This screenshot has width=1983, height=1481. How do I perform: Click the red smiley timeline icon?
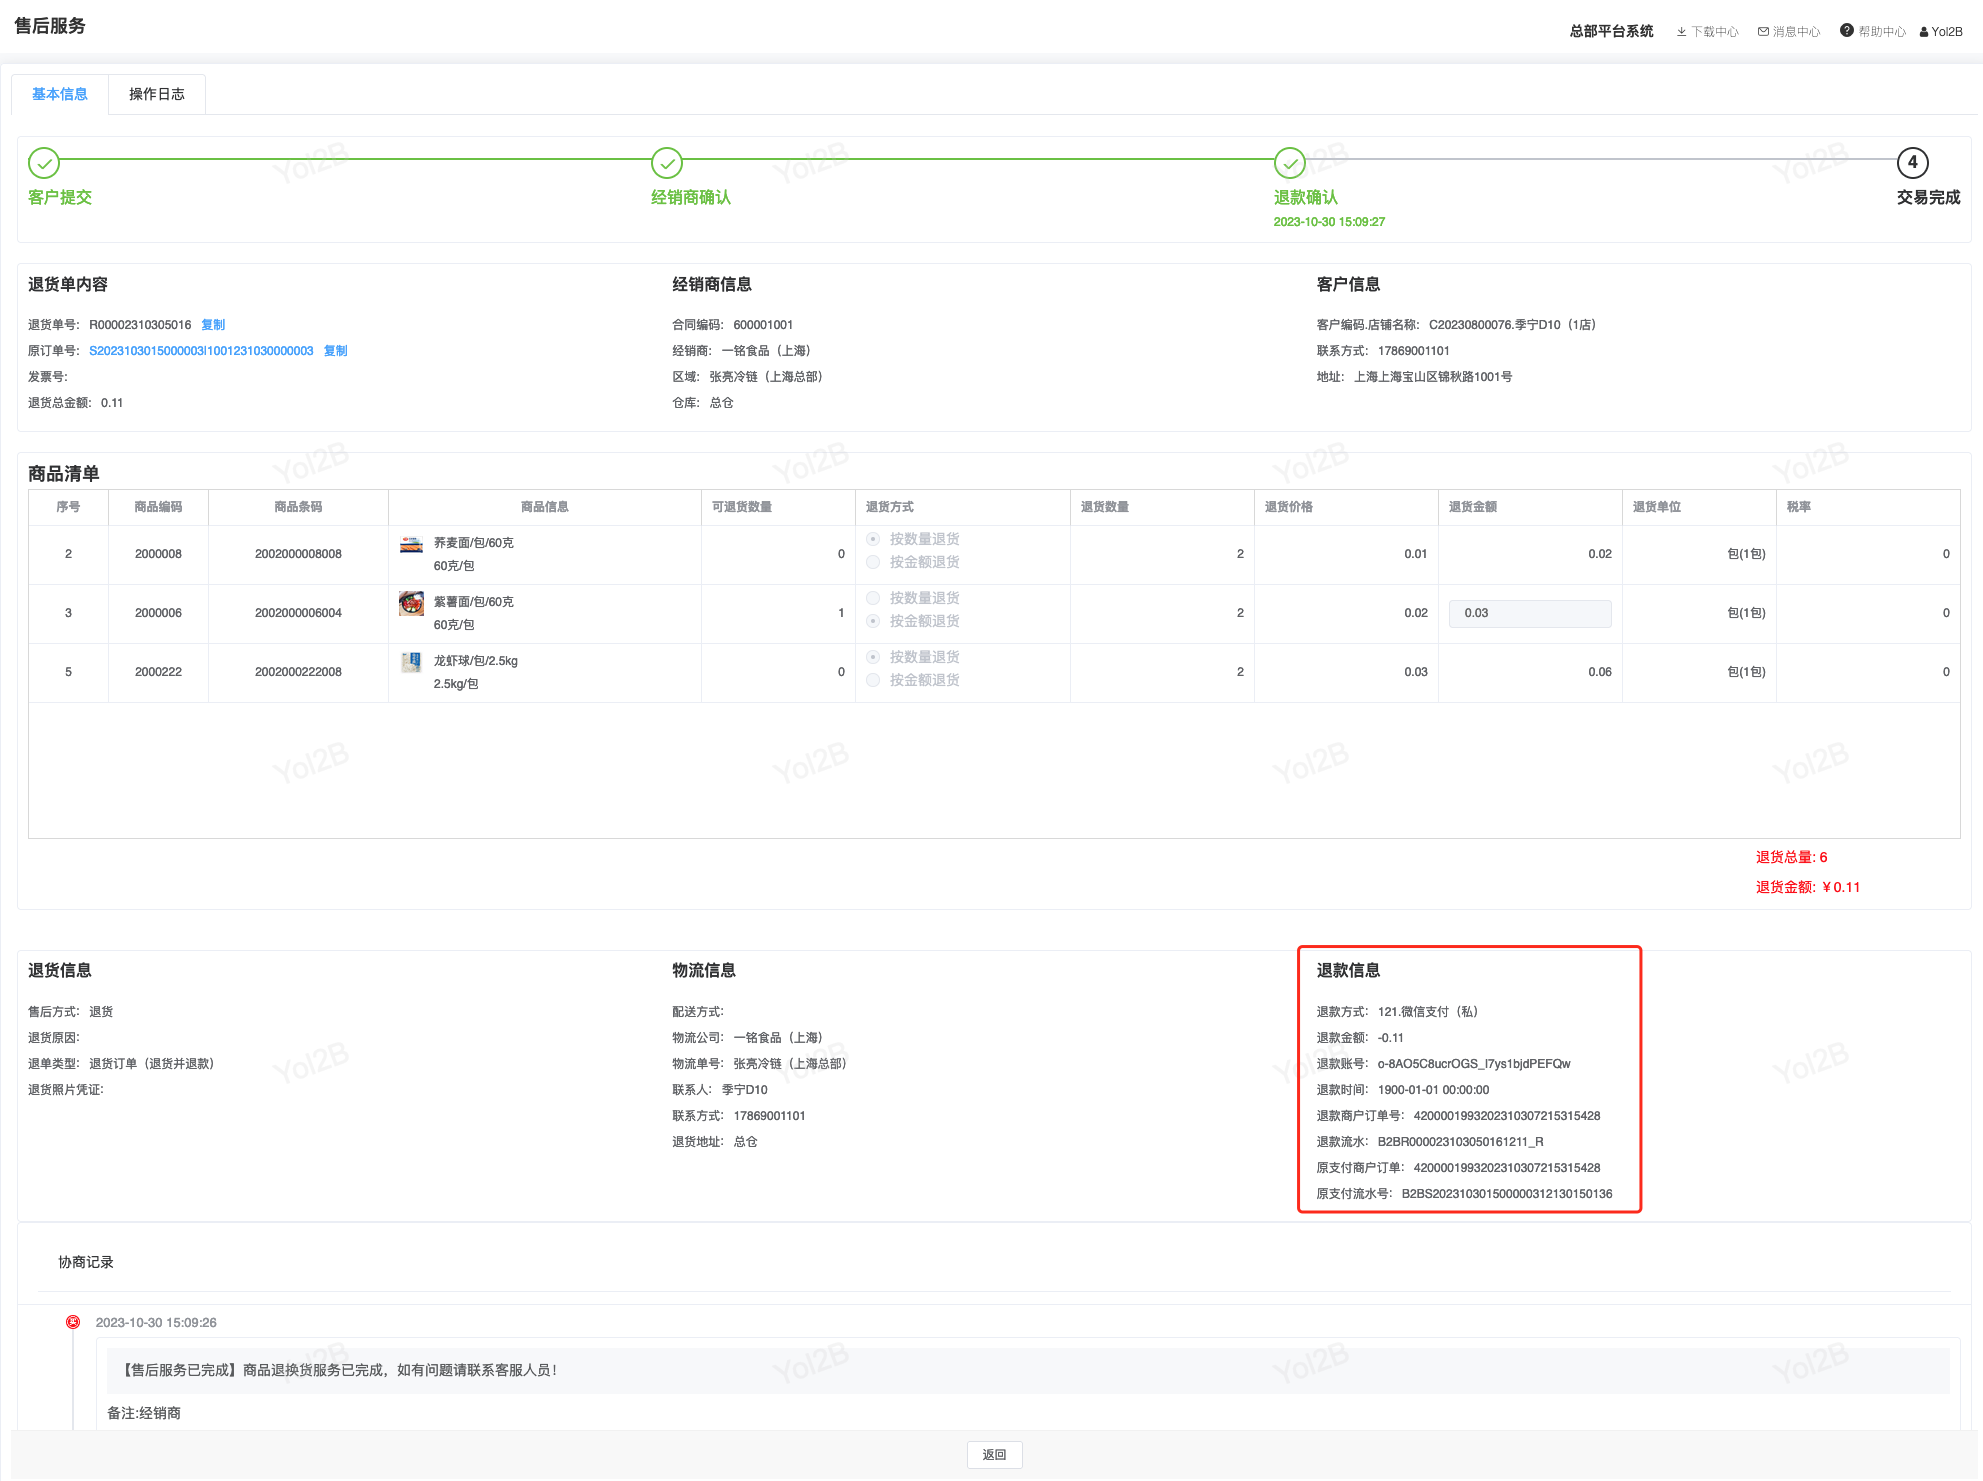(x=73, y=1322)
